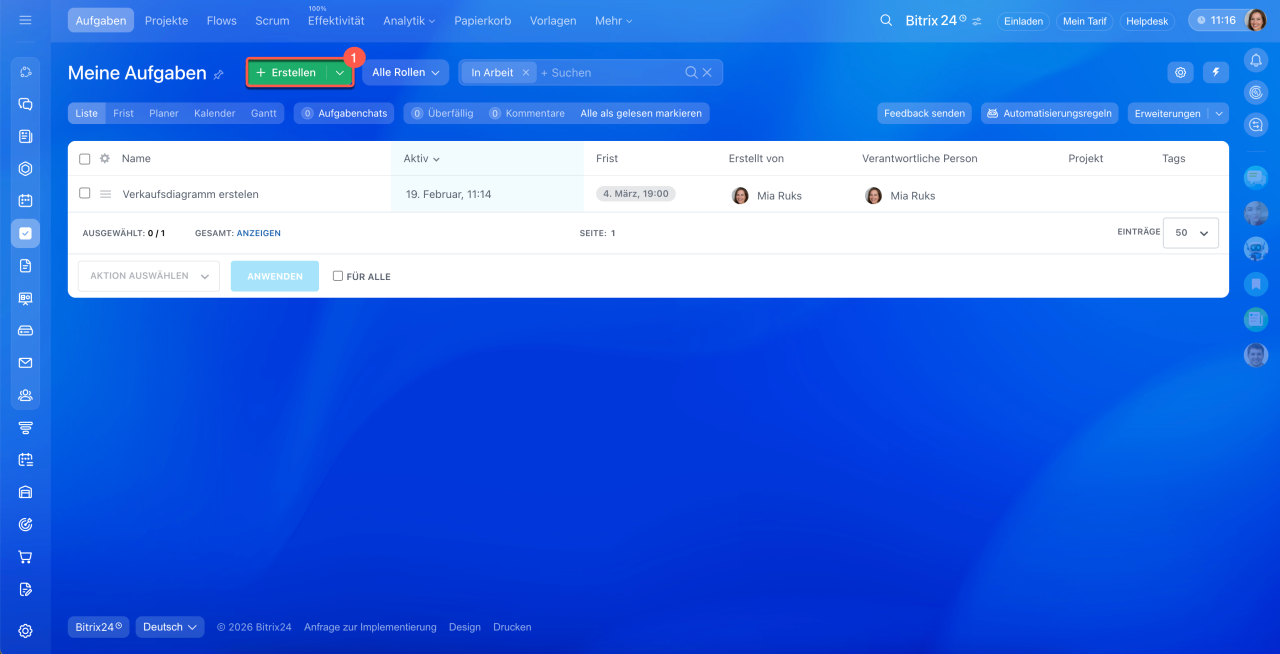Click the search magnifier in the top bar
The image size is (1280, 654).
(886, 20)
